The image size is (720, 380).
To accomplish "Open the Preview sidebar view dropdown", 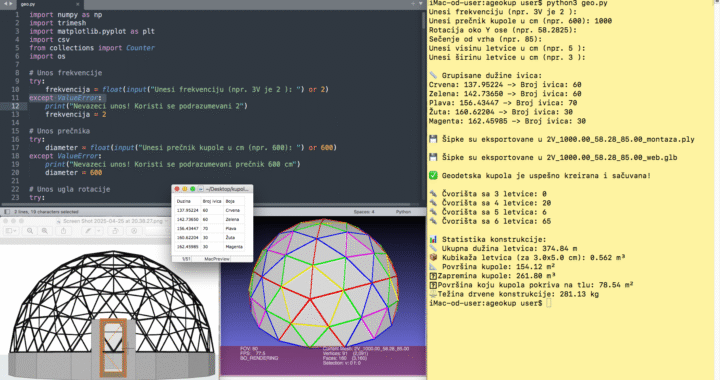I will coord(11,231).
